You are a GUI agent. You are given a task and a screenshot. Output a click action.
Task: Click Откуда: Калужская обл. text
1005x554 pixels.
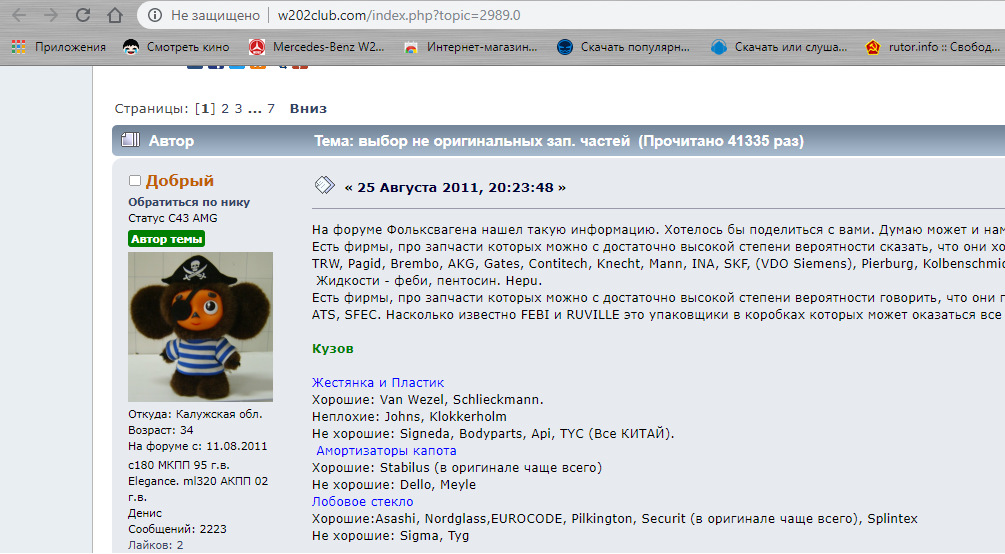195,414
